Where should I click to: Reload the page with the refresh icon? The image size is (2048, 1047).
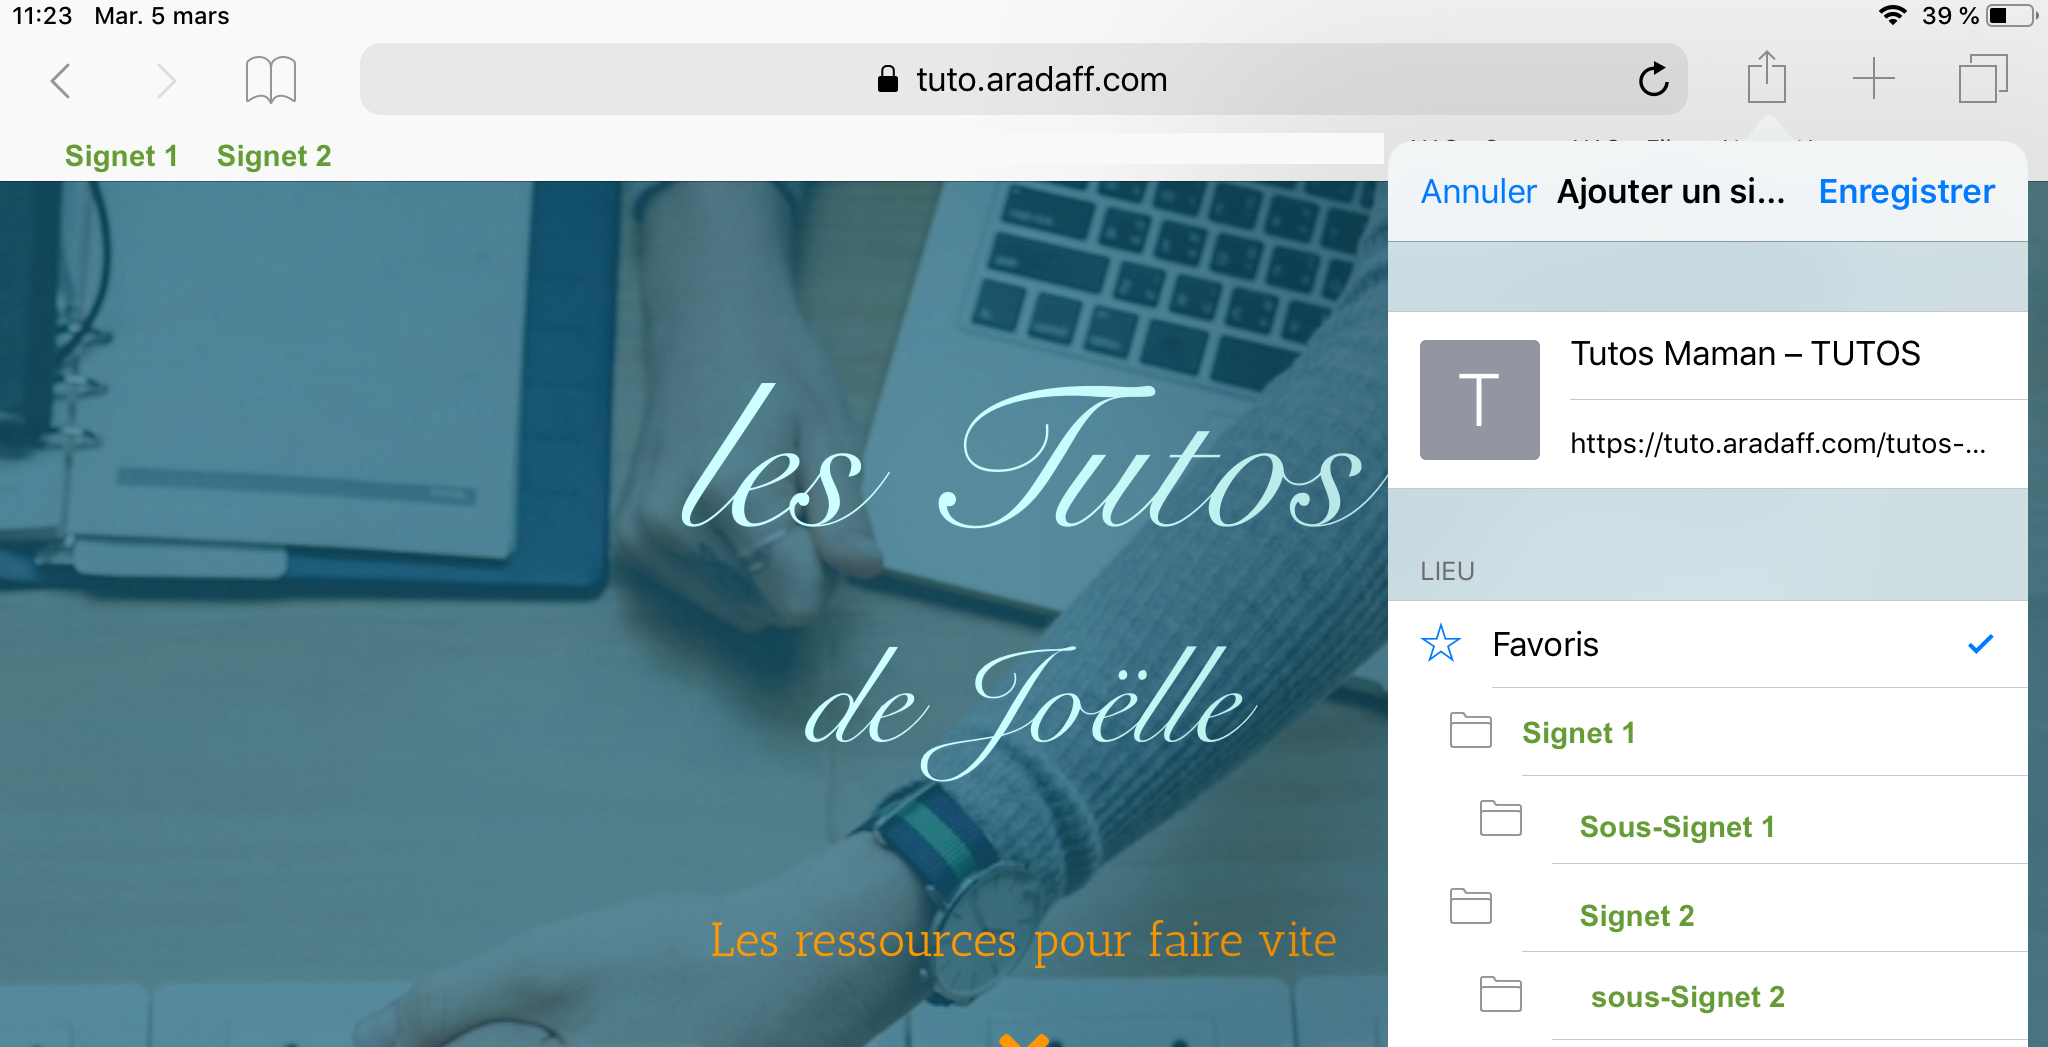click(1653, 79)
